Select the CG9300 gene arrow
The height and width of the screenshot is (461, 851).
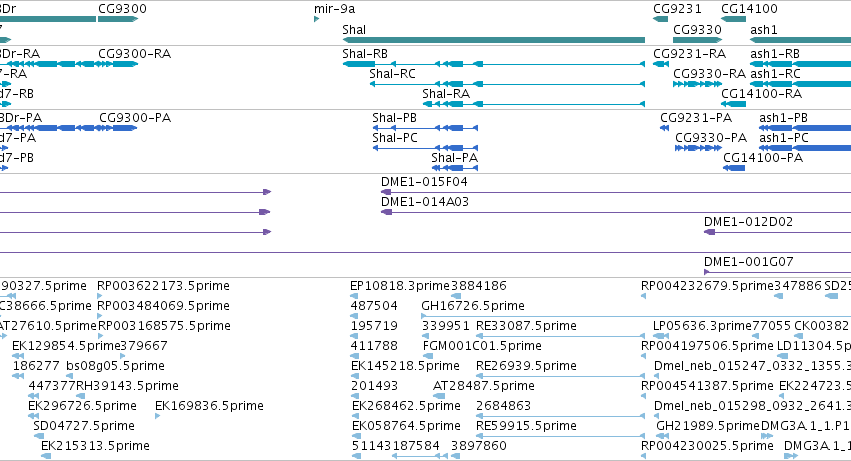118,20
